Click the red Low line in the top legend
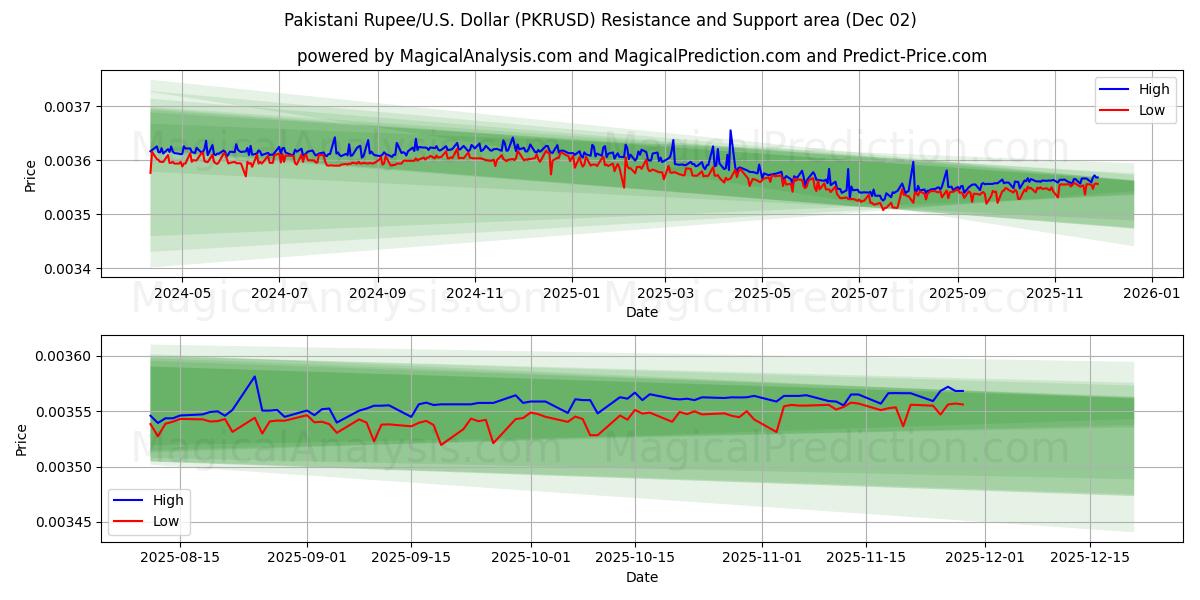The width and height of the screenshot is (1200, 600). click(x=1122, y=108)
